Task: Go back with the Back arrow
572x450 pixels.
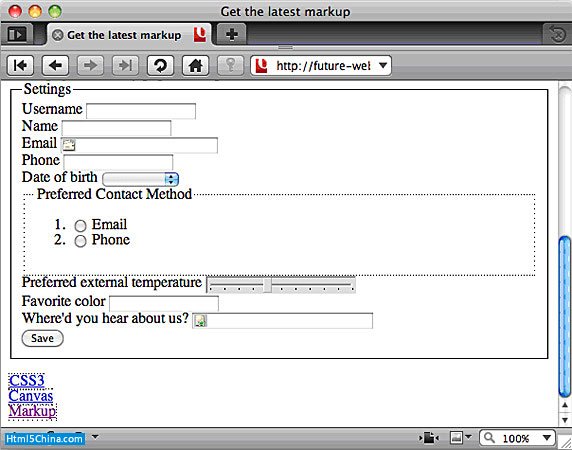Action: point(55,66)
